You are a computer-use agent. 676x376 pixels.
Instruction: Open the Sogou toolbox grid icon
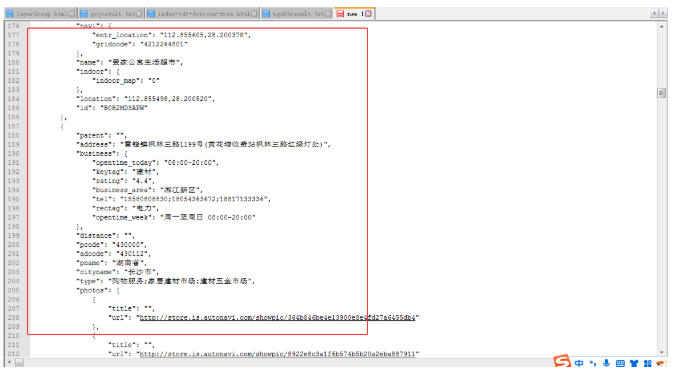coord(648,363)
